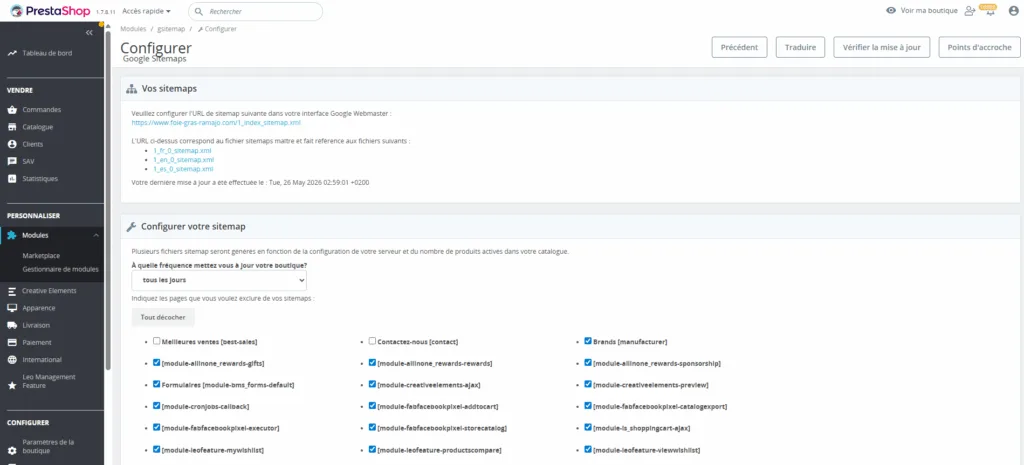Open the 1_fr_0_sitemap.xml link

tap(182, 150)
